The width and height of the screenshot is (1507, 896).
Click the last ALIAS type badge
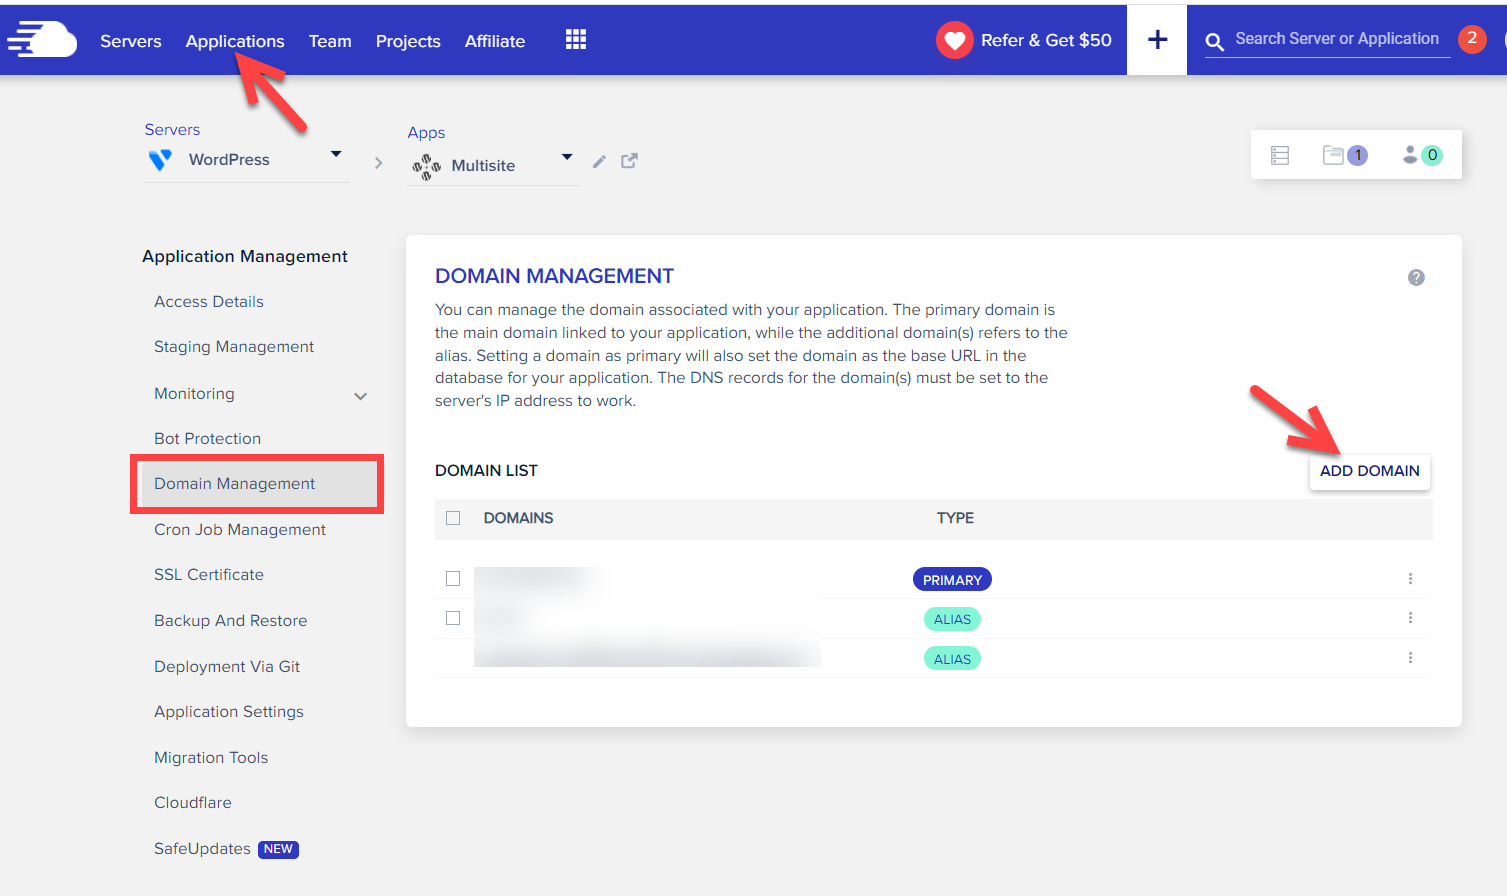(952, 659)
